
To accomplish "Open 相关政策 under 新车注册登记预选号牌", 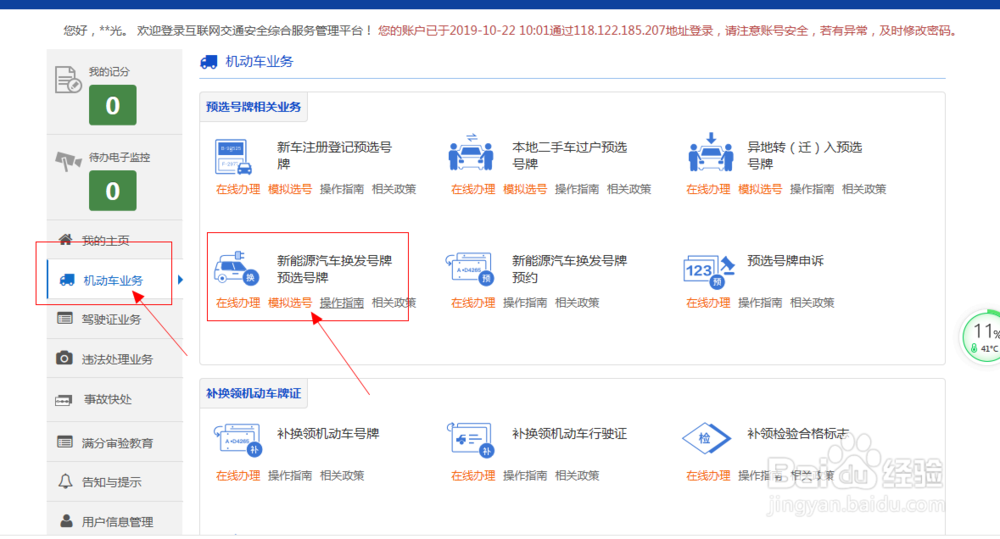I will pyautogui.click(x=393, y=189).
